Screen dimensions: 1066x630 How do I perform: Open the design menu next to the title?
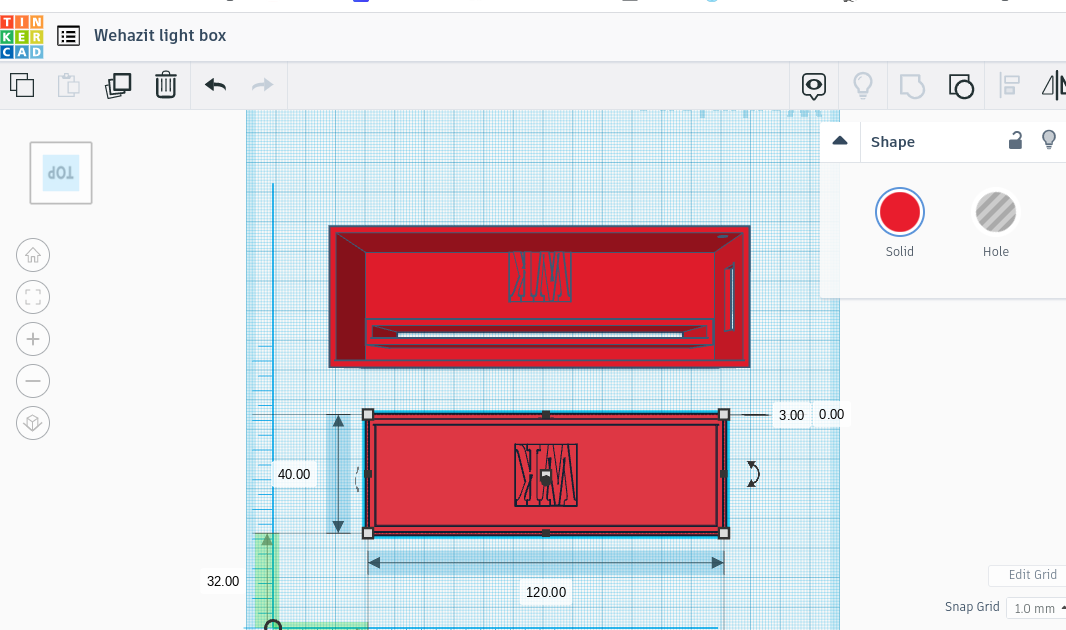(x=68, y=35)
